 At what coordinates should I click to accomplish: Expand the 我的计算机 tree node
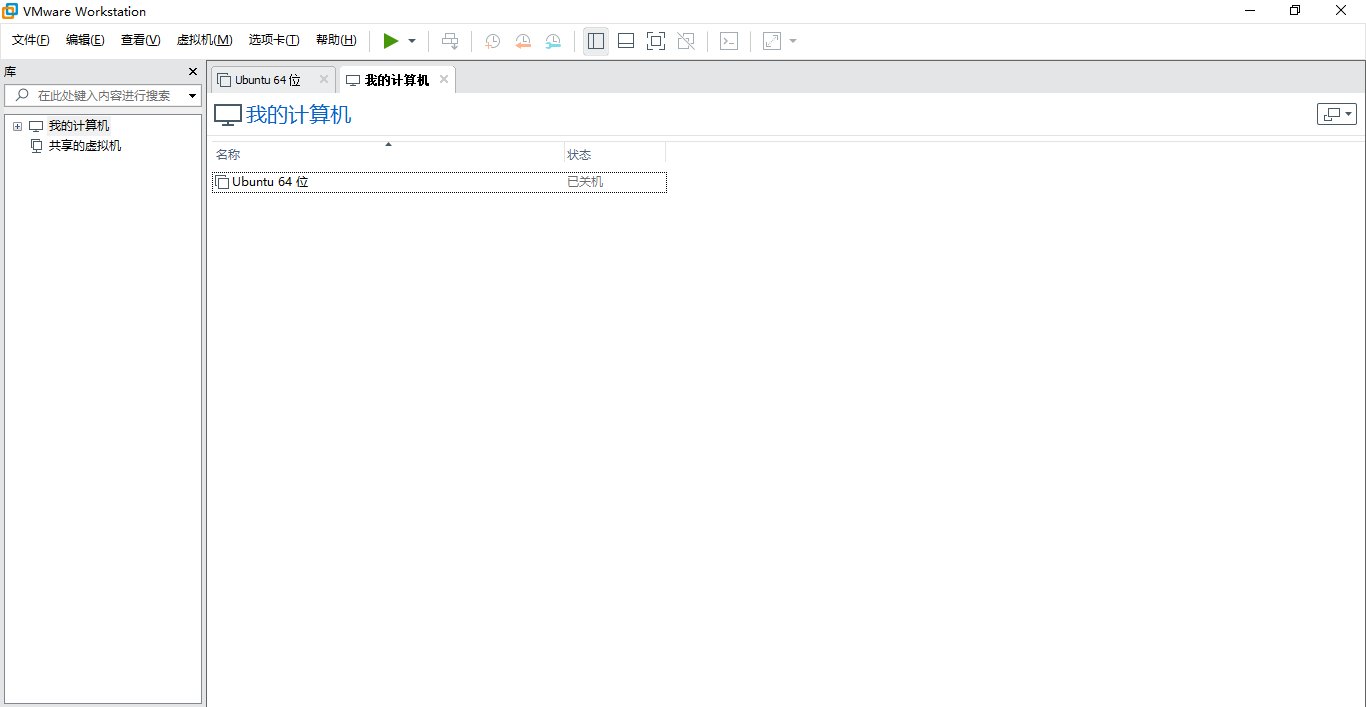(17, 126)
